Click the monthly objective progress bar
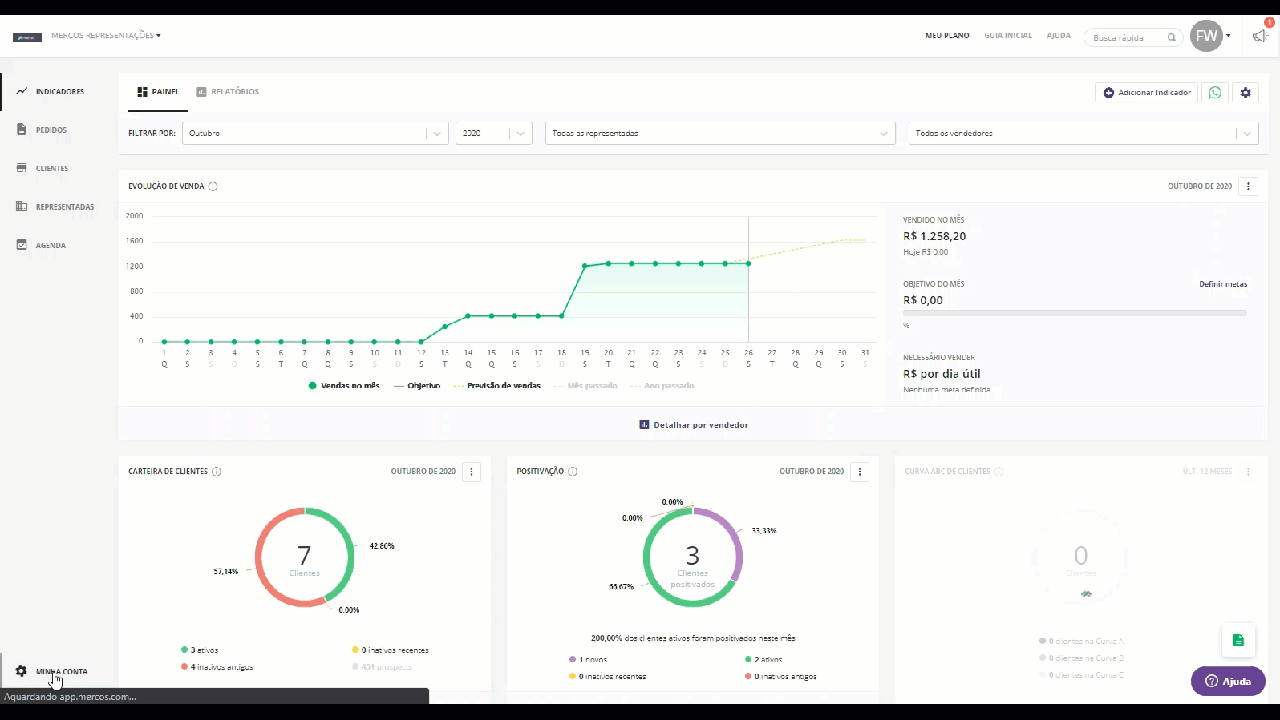Image resolution: width=1280 pixels, height=720 pixels. click(x=1074, y=313)
